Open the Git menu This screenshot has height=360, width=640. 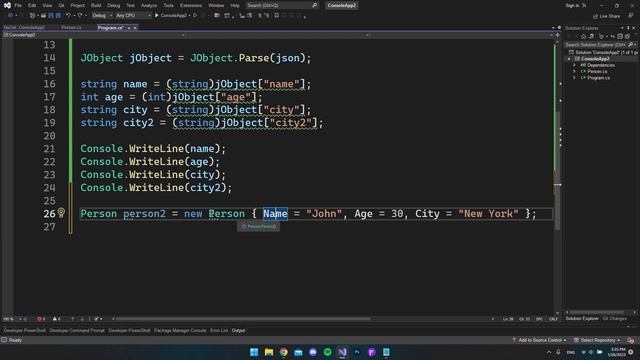pos(61,6)
